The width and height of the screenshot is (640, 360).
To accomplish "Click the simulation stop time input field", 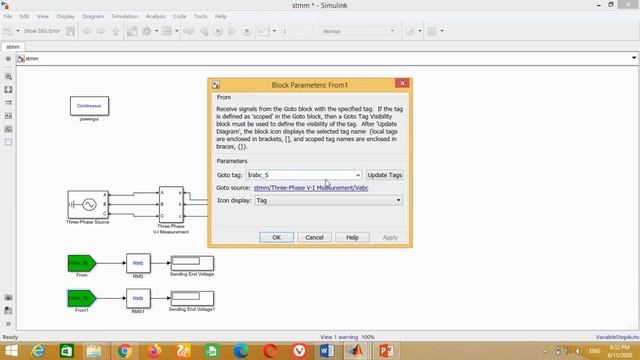I will point(297,31).
